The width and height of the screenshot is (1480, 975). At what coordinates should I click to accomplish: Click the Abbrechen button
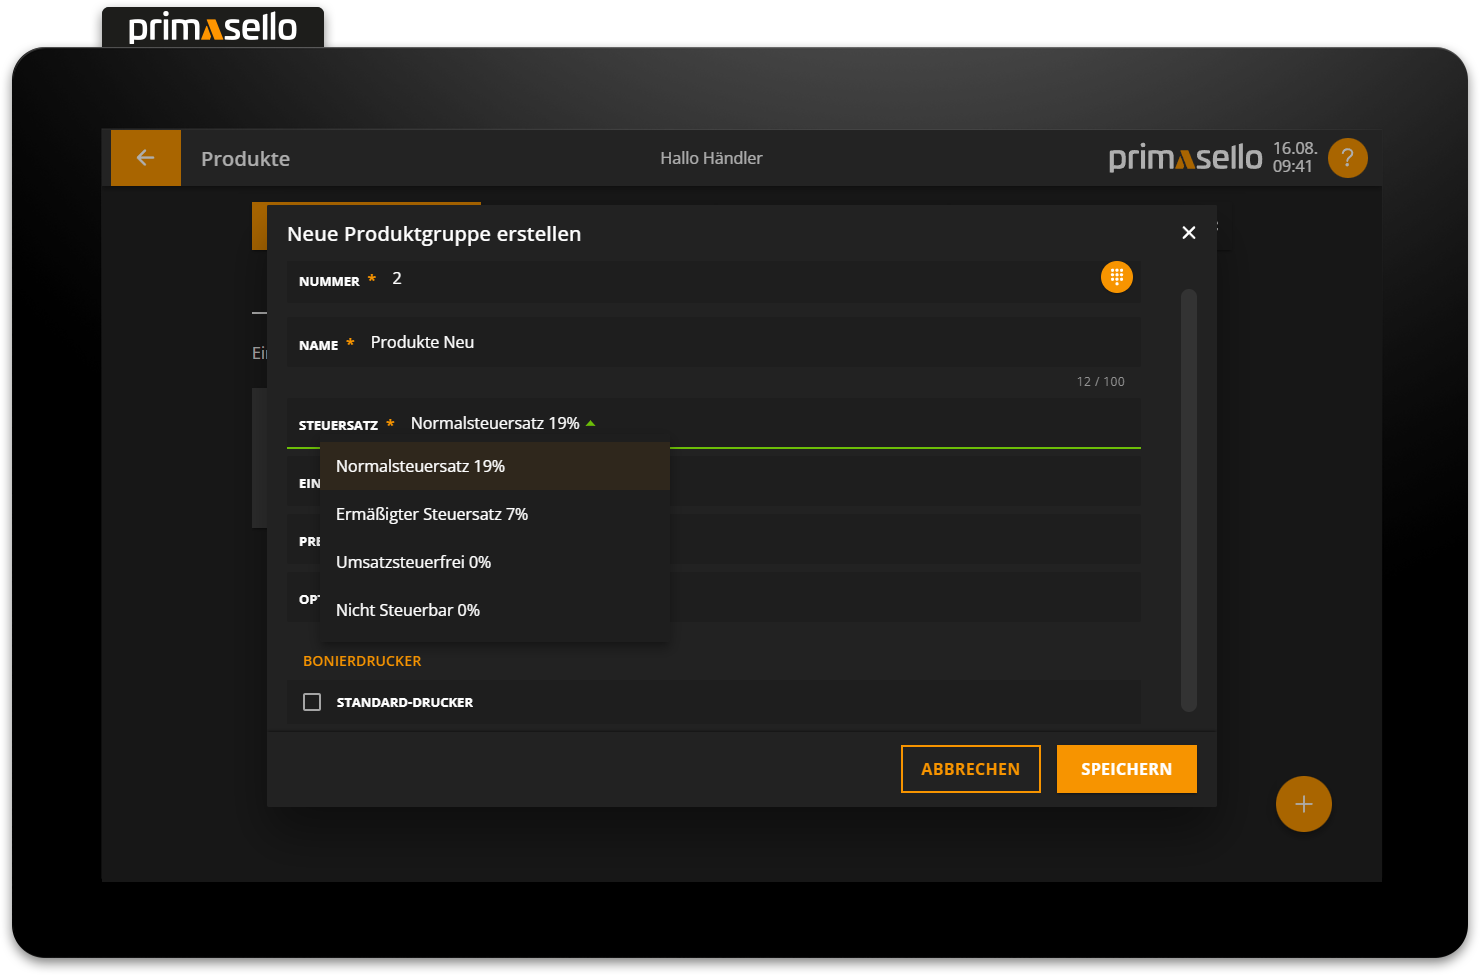pyautogui.click(x=970, y=769)
